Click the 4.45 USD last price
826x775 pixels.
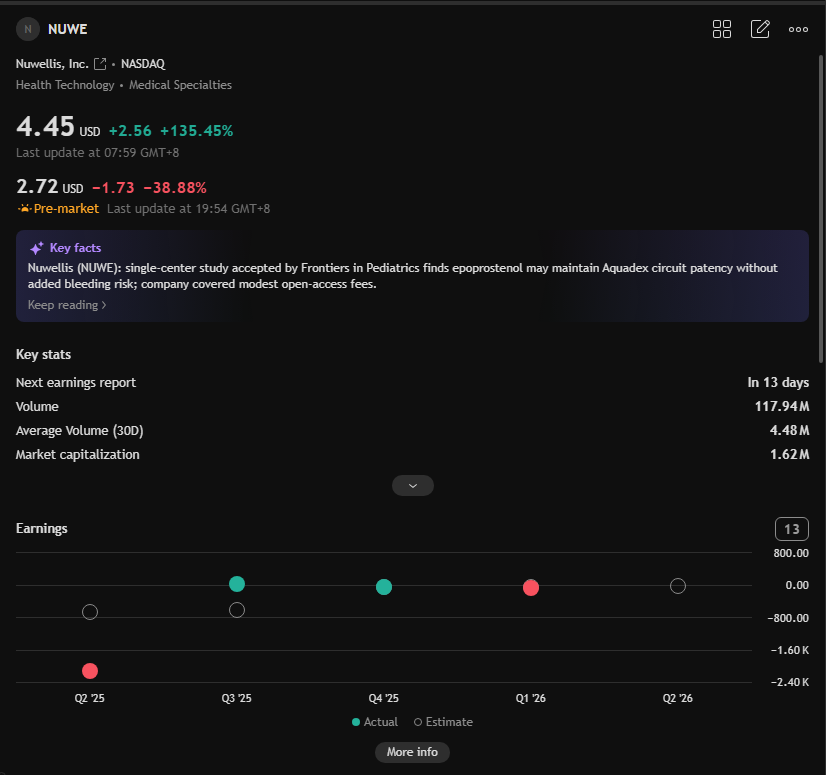(58, 127)
